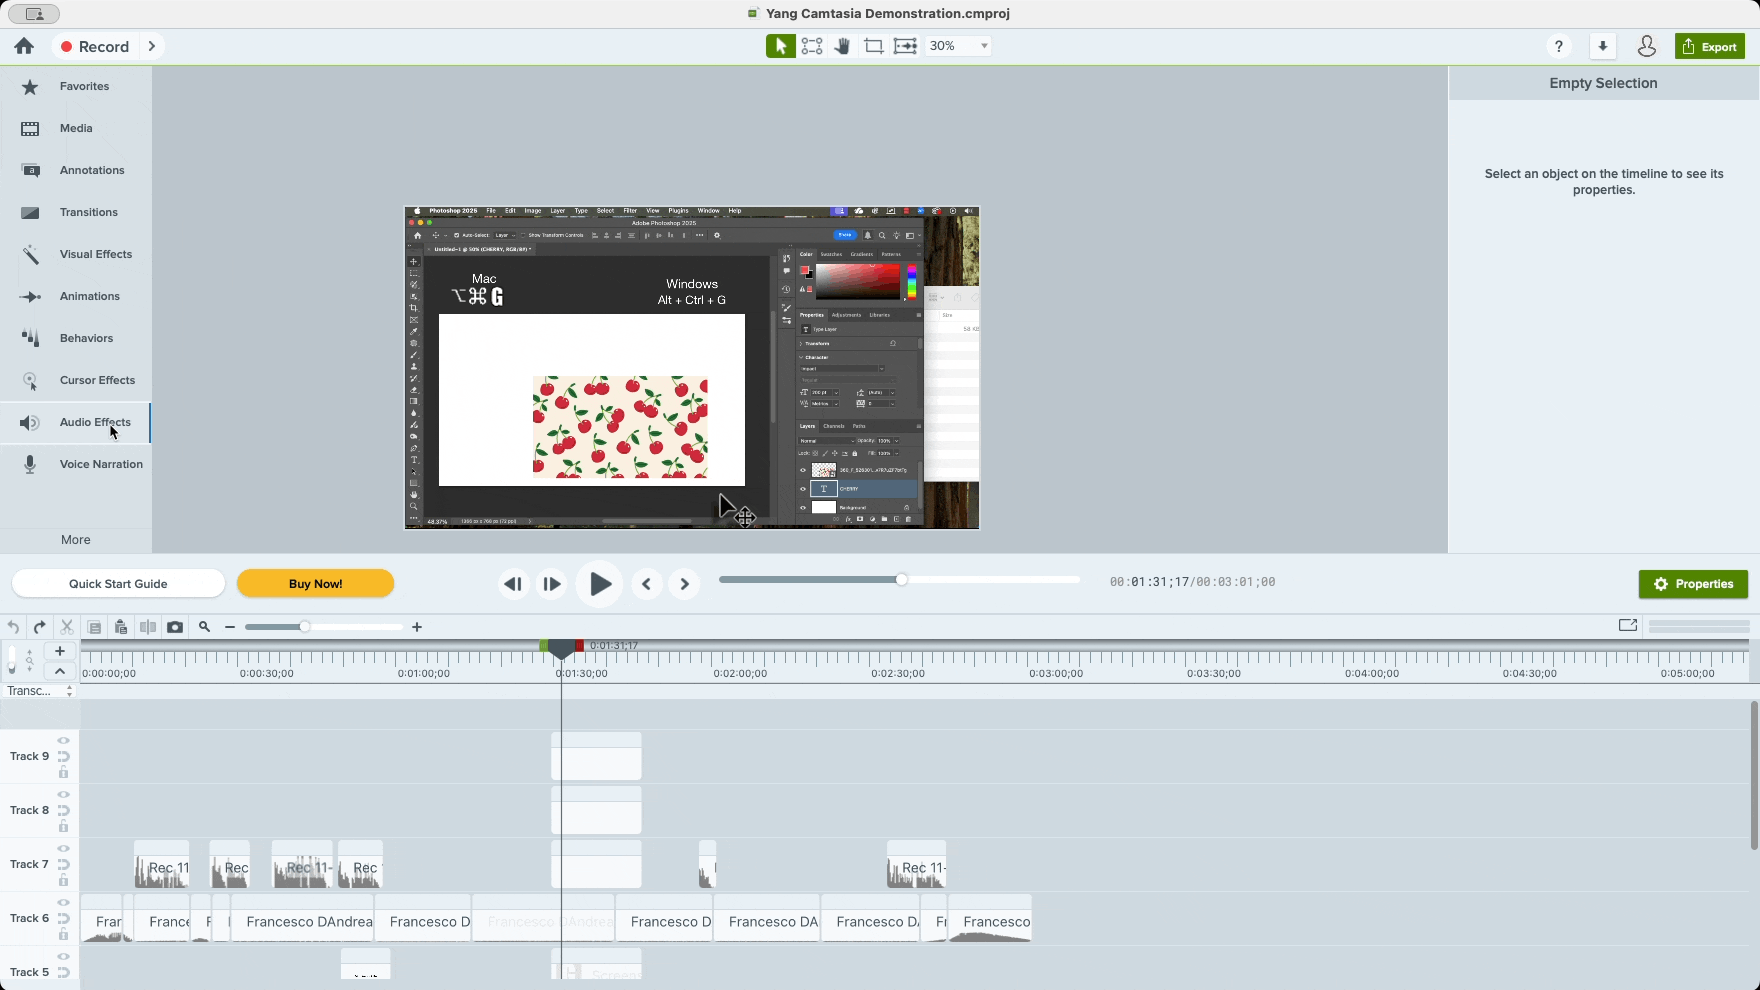Expand the Record options chevron
1760x990 pixels.
coord(151,46)
